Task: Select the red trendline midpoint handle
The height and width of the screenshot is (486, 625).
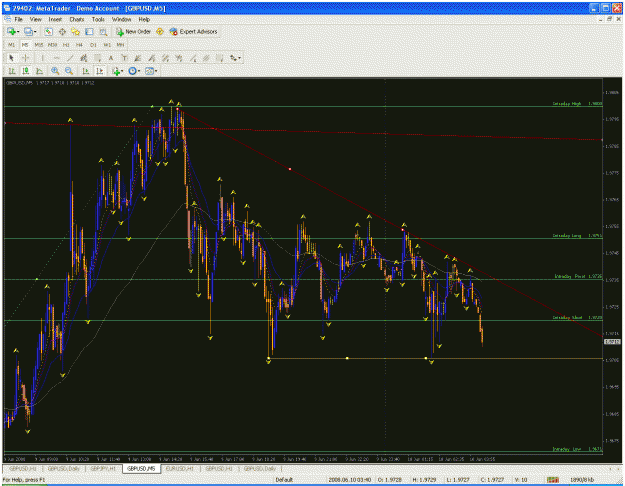Action: click(x=290, y=169)
